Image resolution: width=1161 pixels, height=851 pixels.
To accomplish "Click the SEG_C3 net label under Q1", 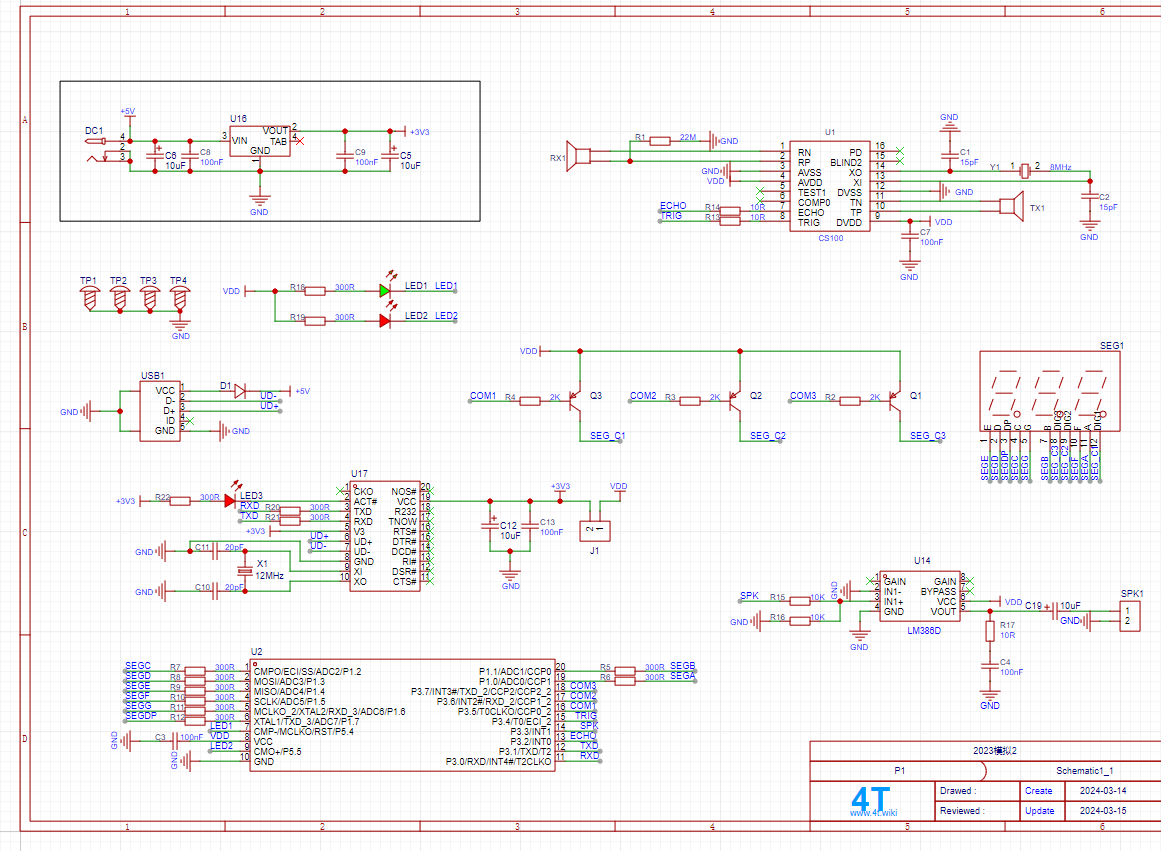I will tap(928, 435).
